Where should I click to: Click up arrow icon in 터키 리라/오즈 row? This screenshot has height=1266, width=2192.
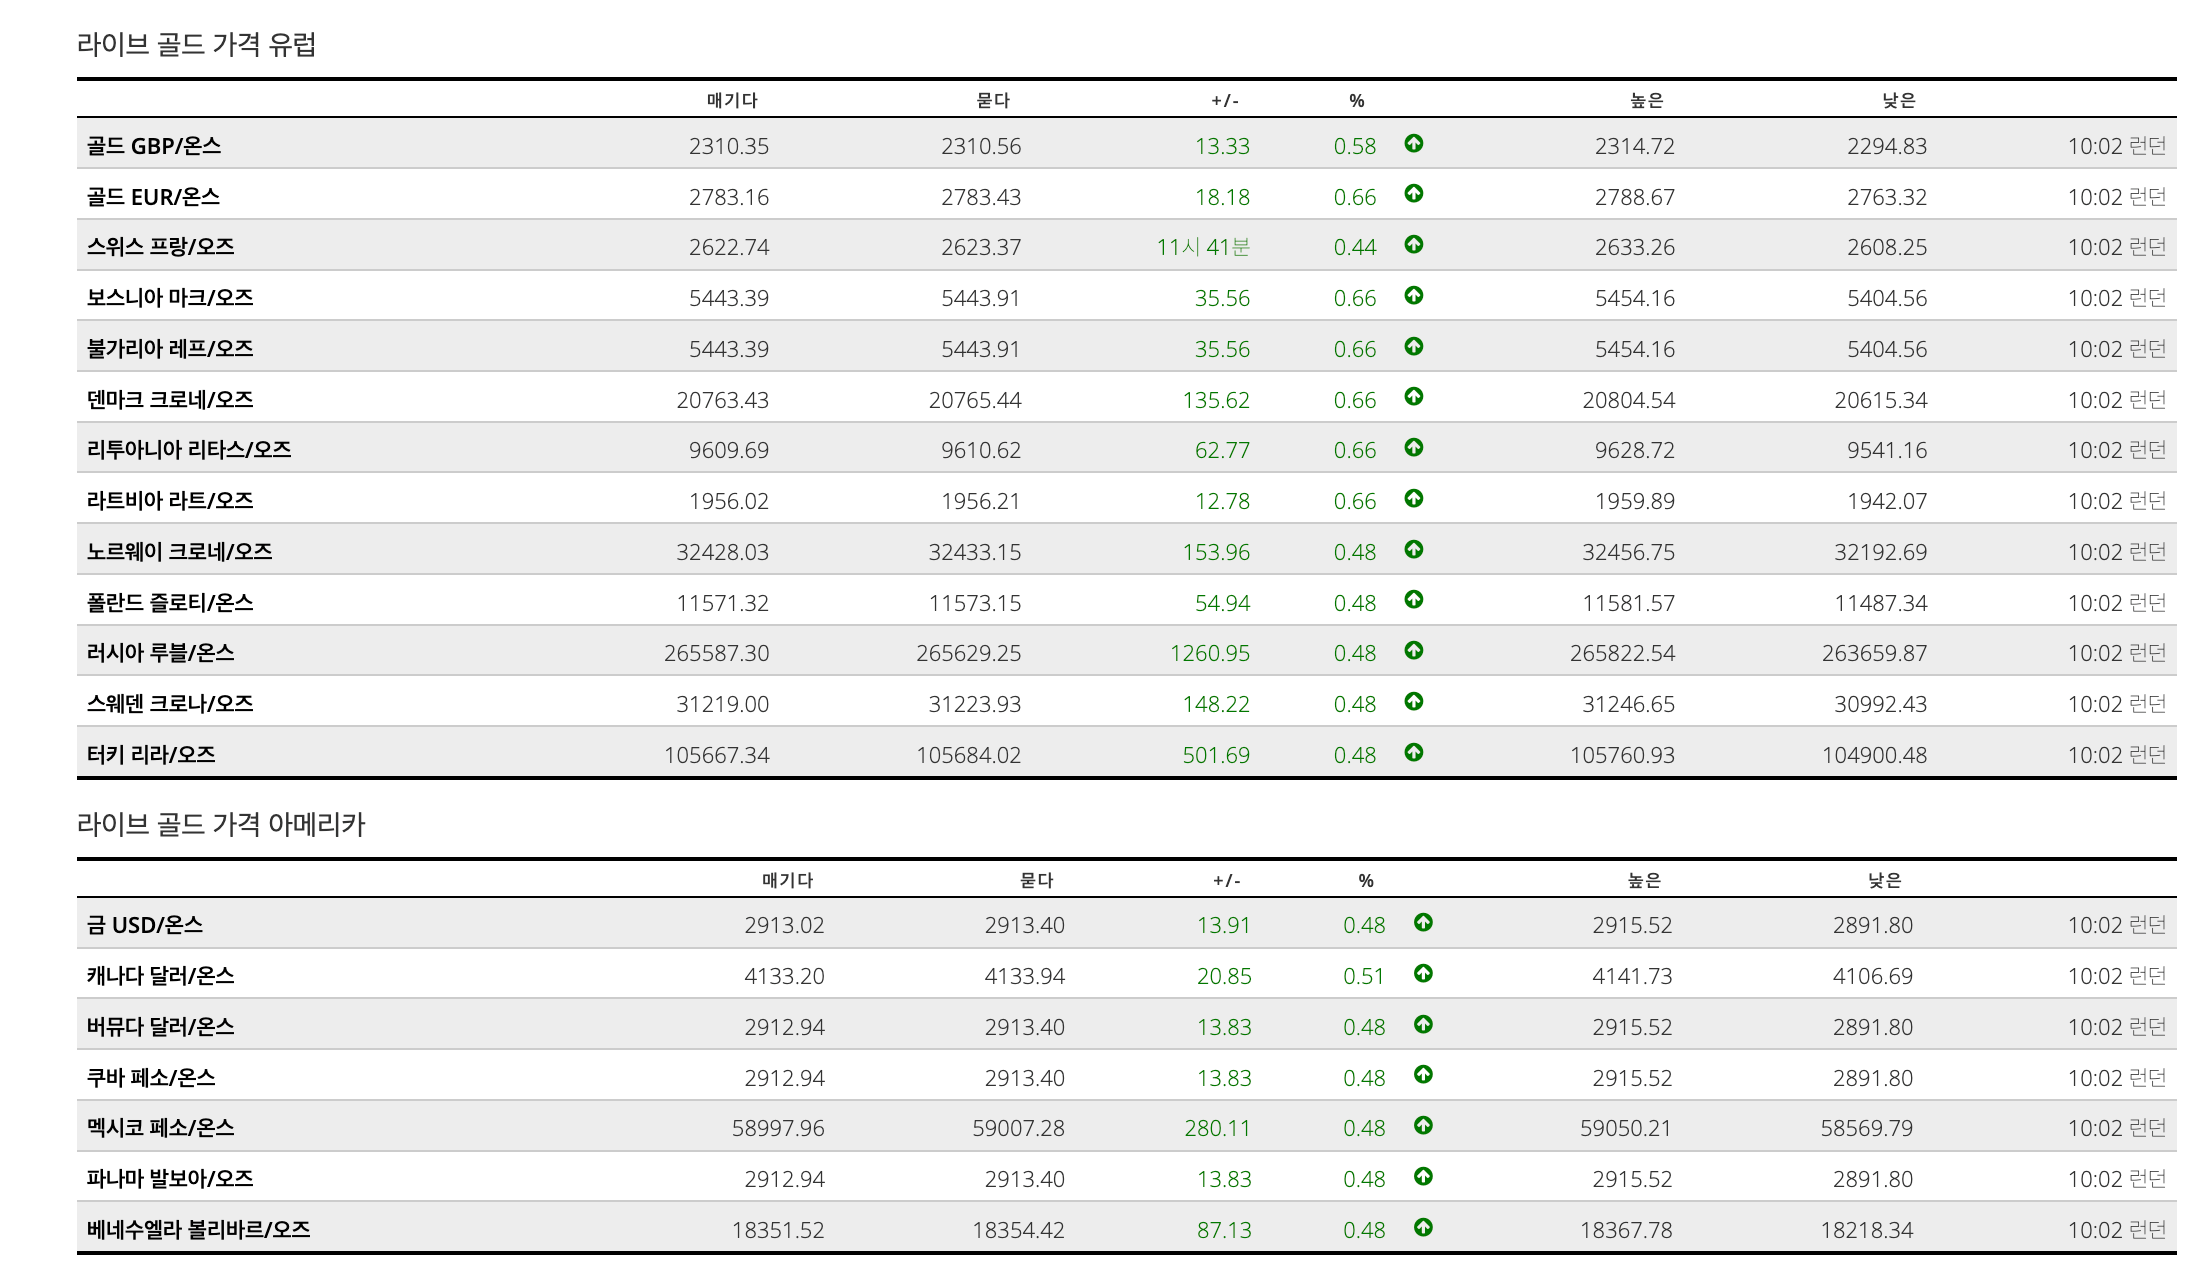coord(1413,753)
